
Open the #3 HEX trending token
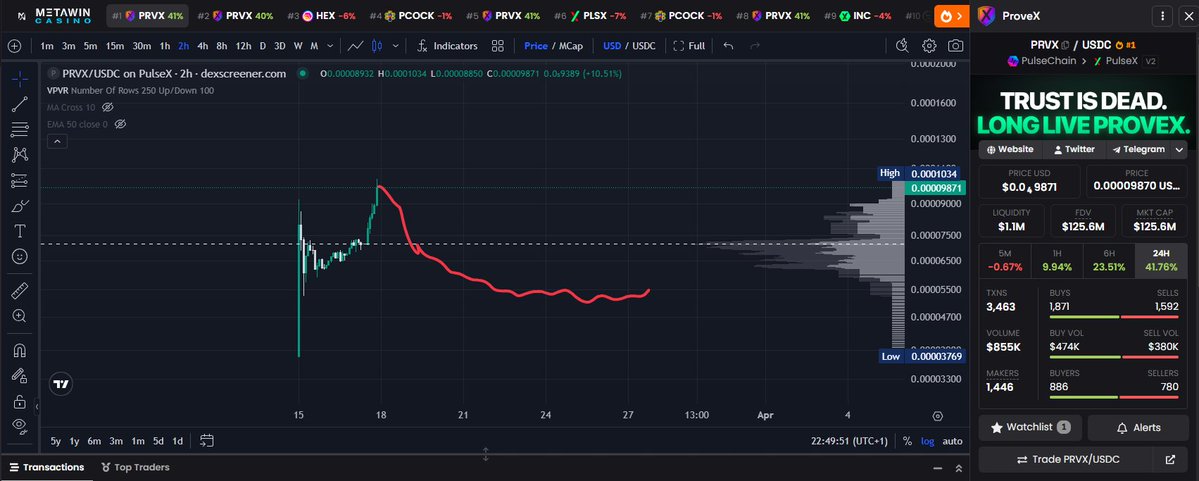point(321,15)
